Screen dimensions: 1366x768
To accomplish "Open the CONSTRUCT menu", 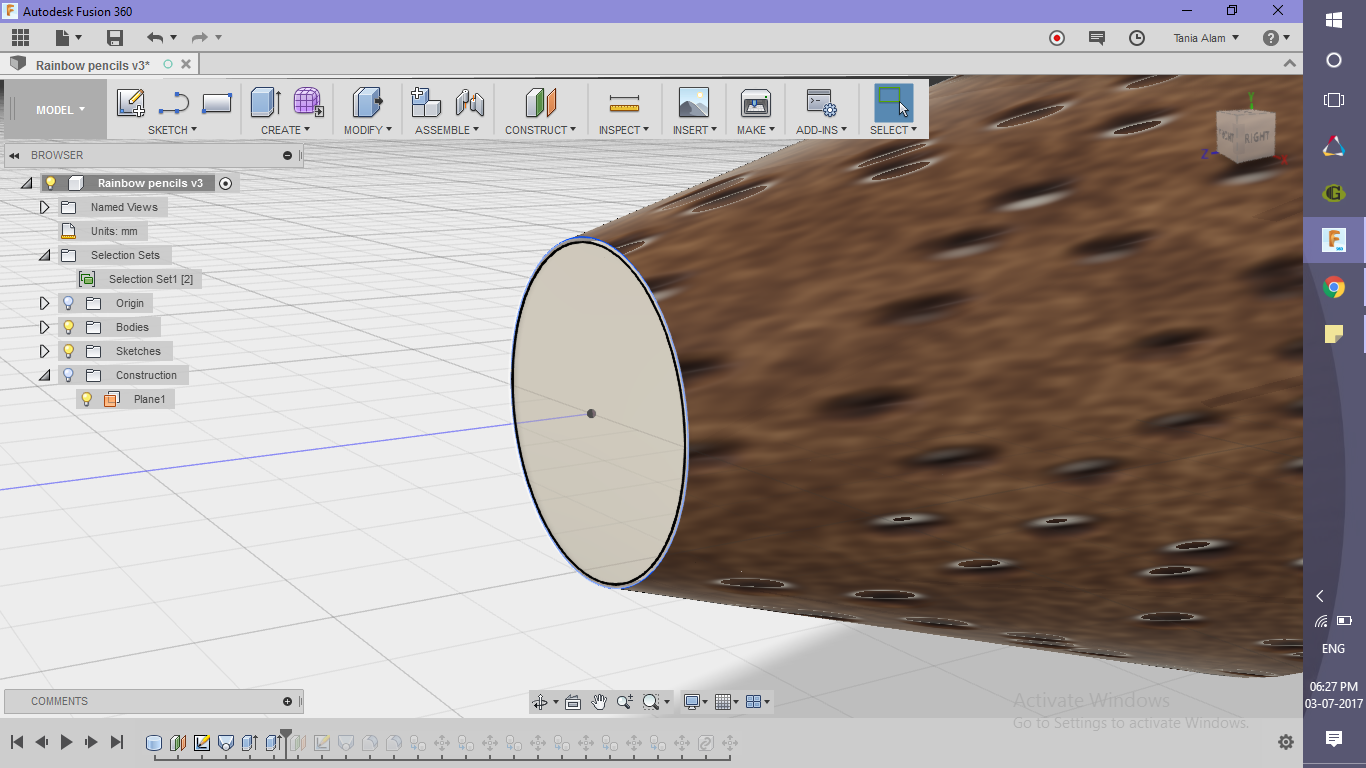I will point(540,130).
